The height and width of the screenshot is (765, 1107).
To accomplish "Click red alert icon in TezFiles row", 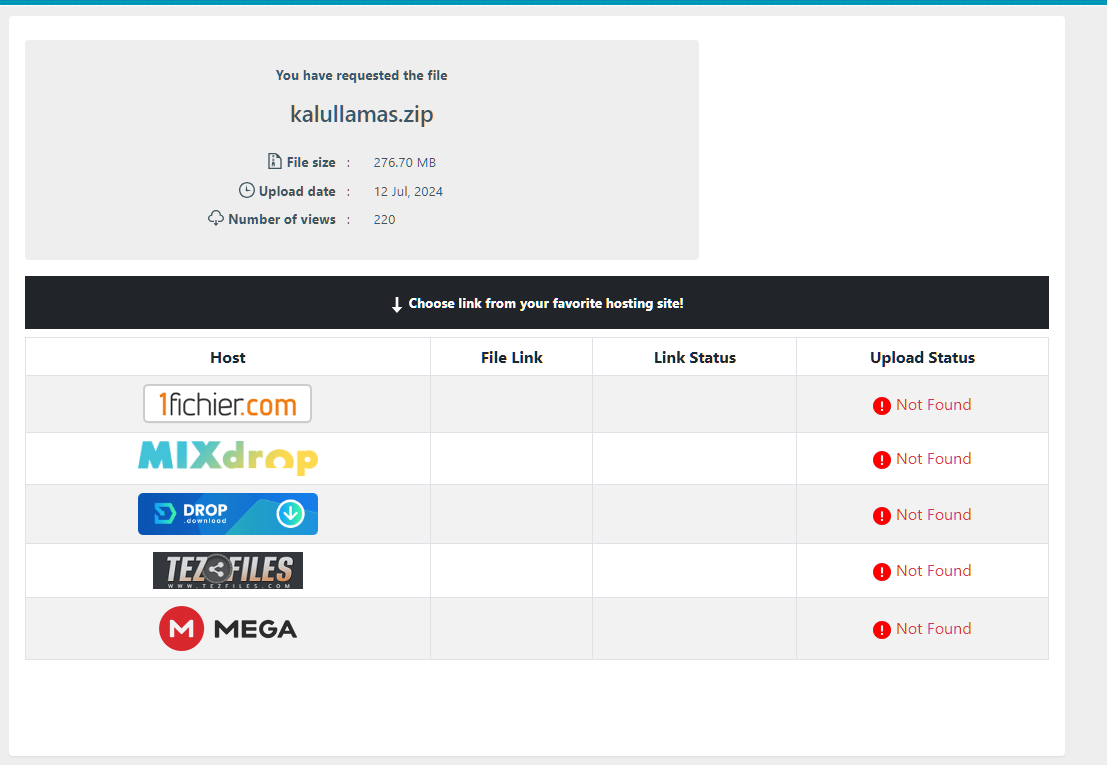I will (x=882, y=572).
